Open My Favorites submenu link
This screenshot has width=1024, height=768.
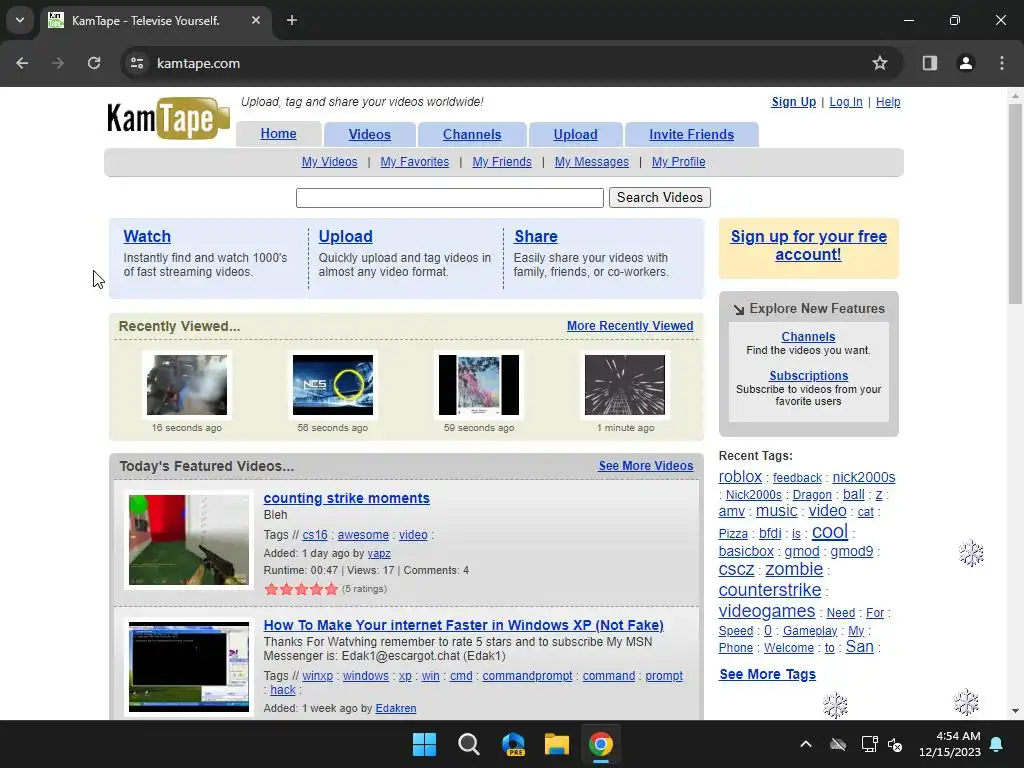[415, 162]
